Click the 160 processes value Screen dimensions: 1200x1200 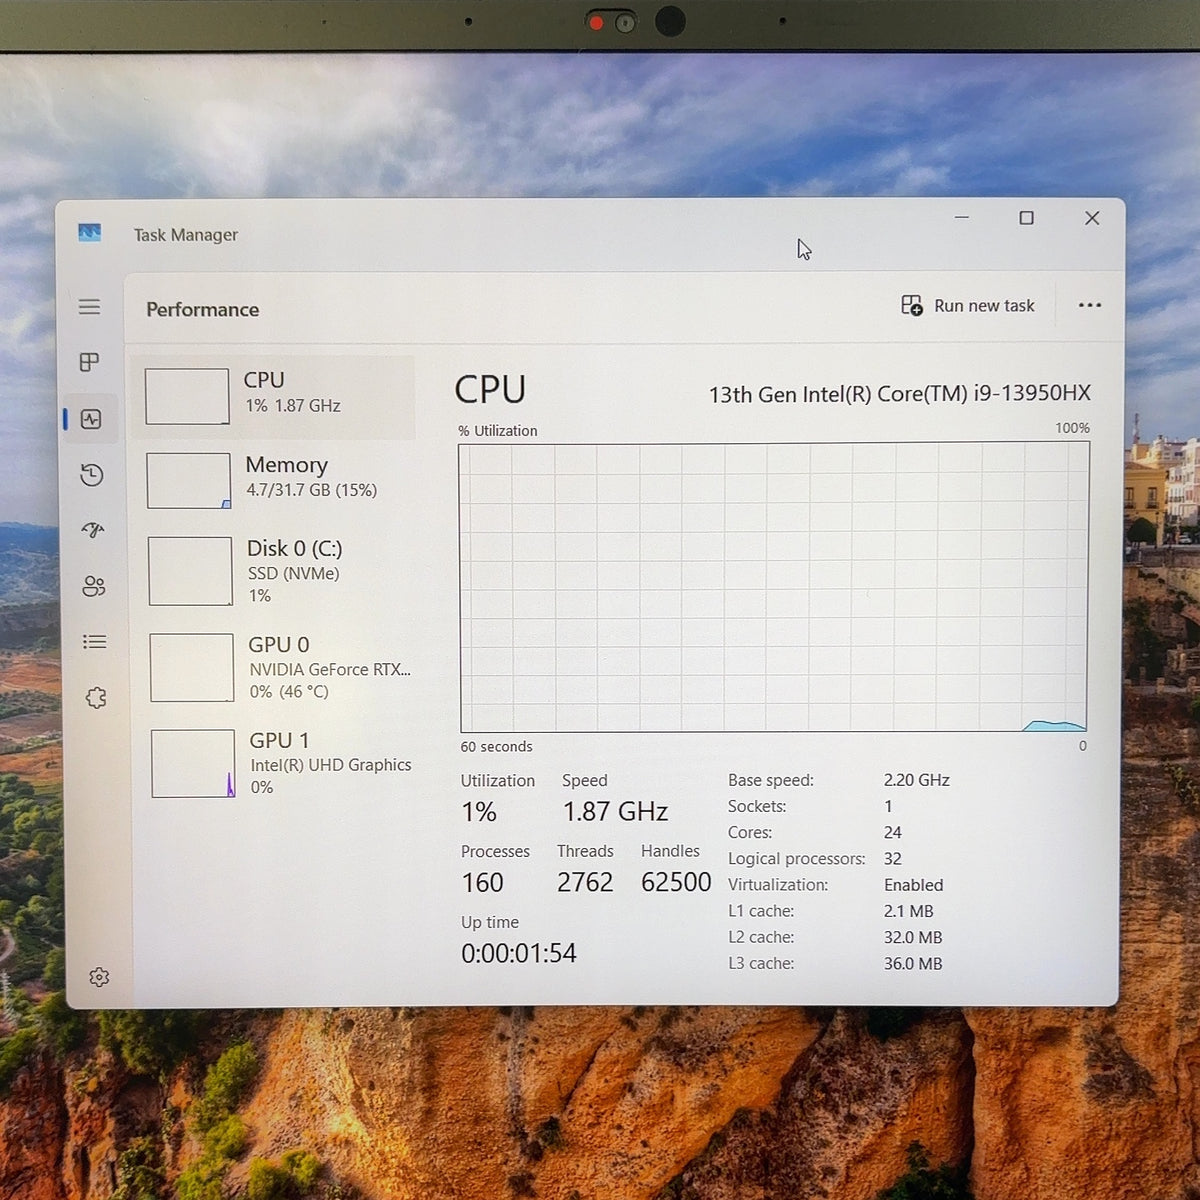(482, 883)
